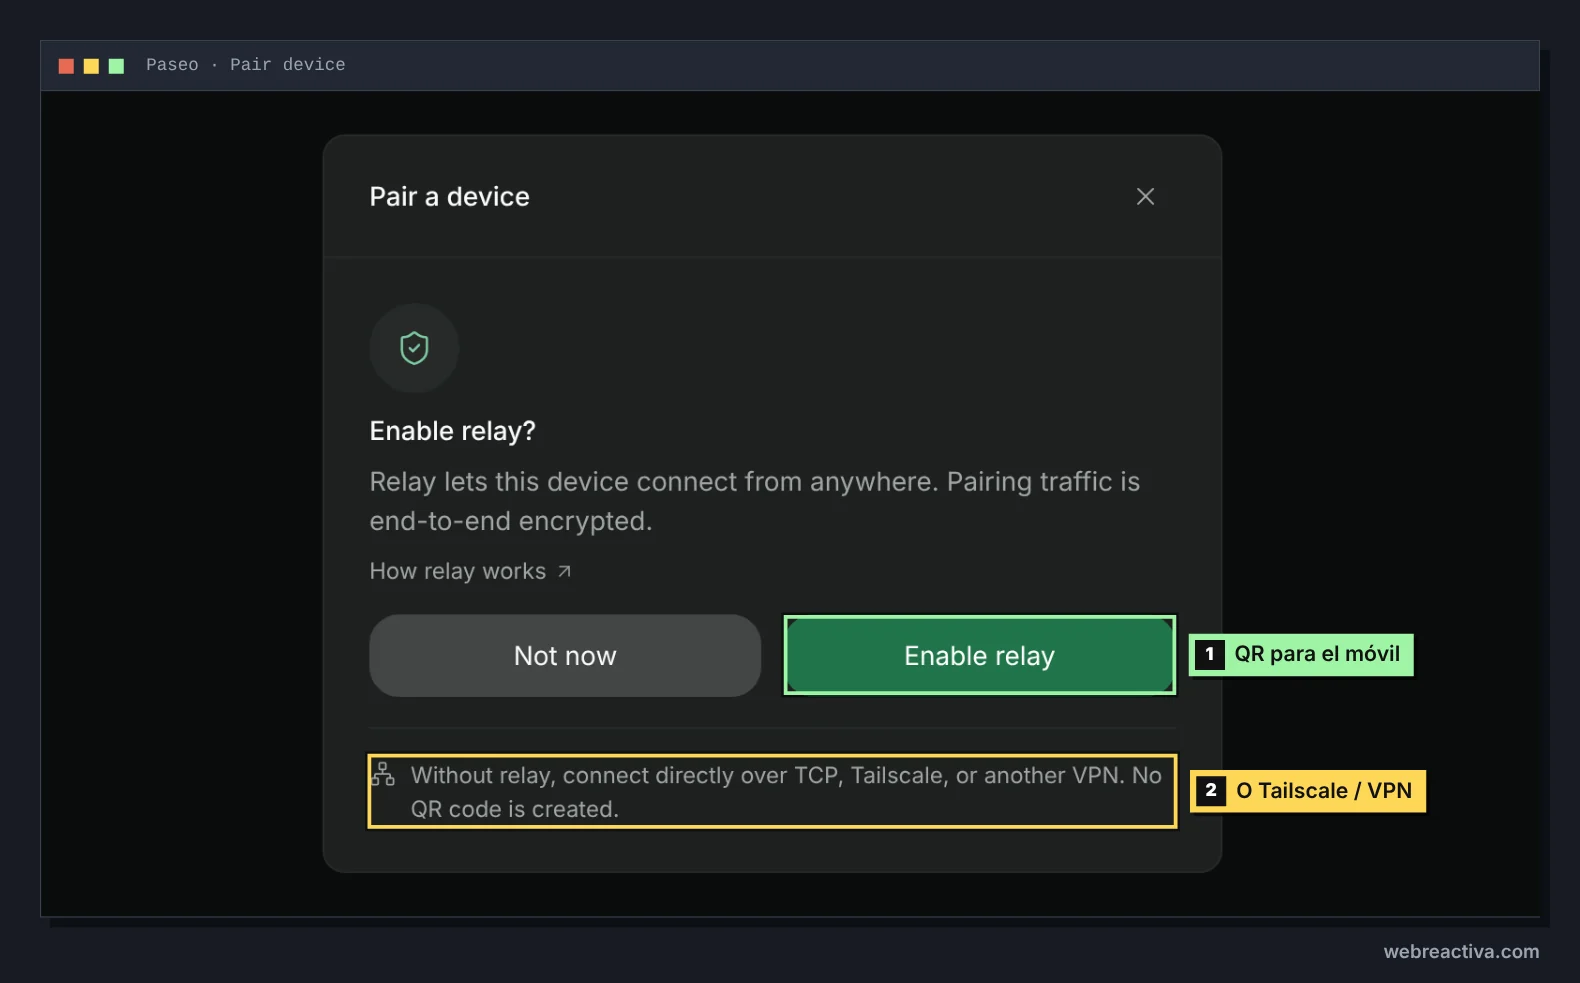Screen dimensions: 1580x983
Task: Click the red window control square
Action: coord(66,66)
